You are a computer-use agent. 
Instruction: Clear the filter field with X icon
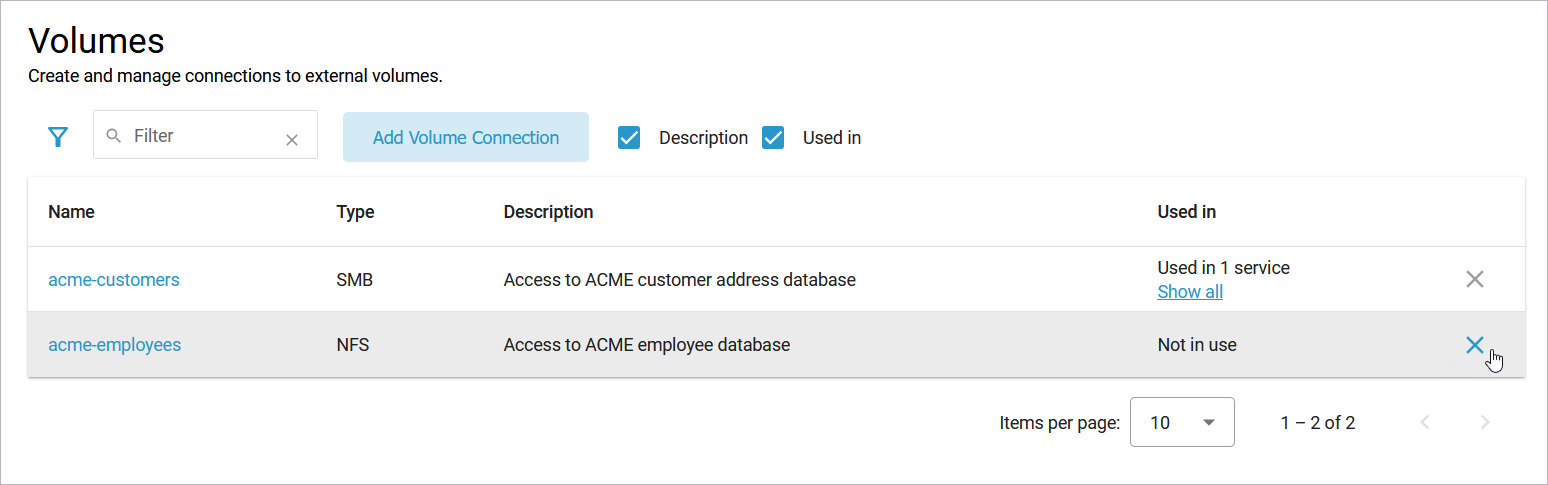click(x=292, y=140)
